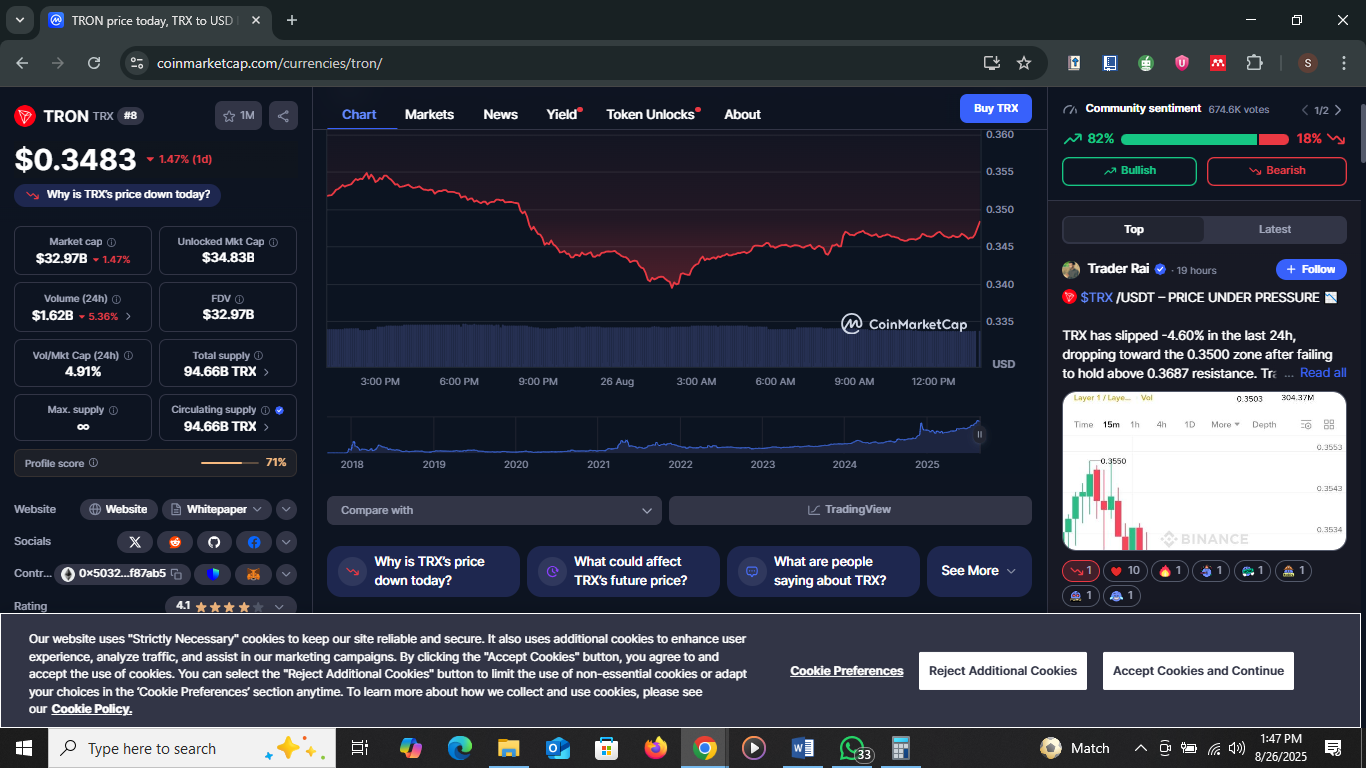Open the Binance chart thumbnail in post
Viewport: 1366px width, 768px height.
point(1204,471)
